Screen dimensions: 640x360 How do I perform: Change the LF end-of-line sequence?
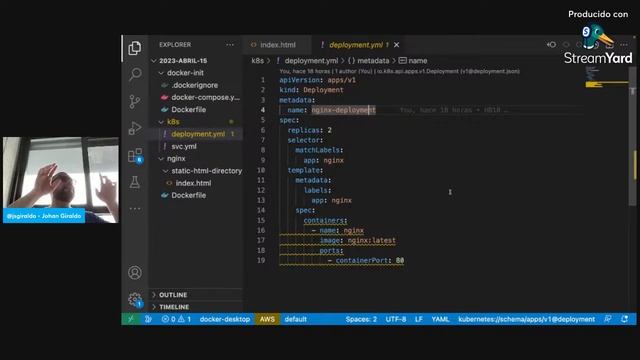pos(418,319)
